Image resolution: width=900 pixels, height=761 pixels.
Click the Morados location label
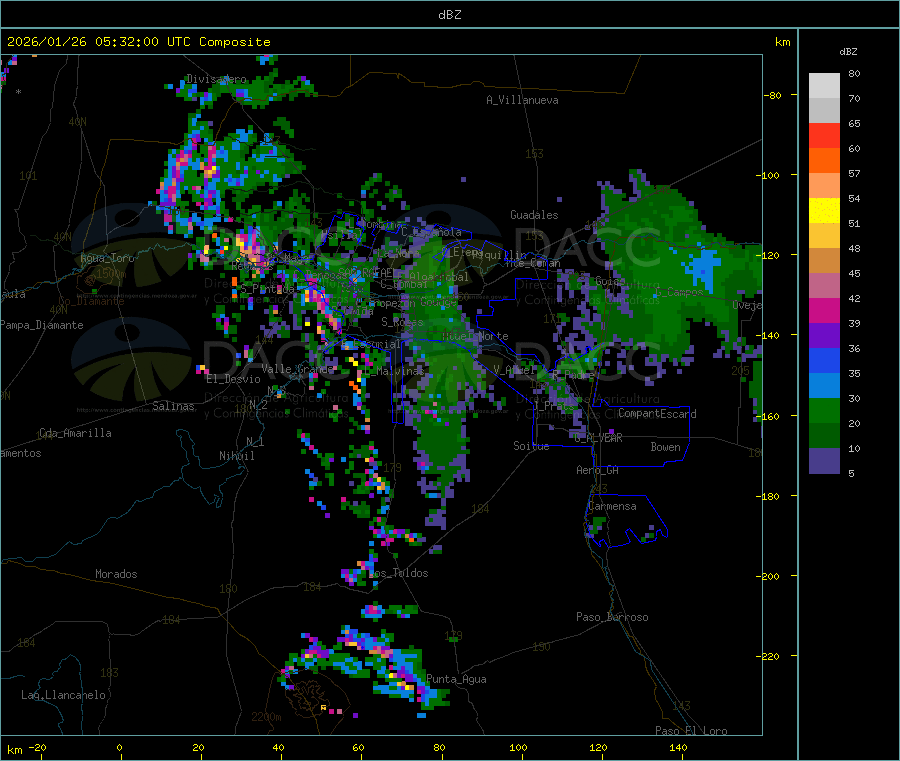(x=116, y=574)
